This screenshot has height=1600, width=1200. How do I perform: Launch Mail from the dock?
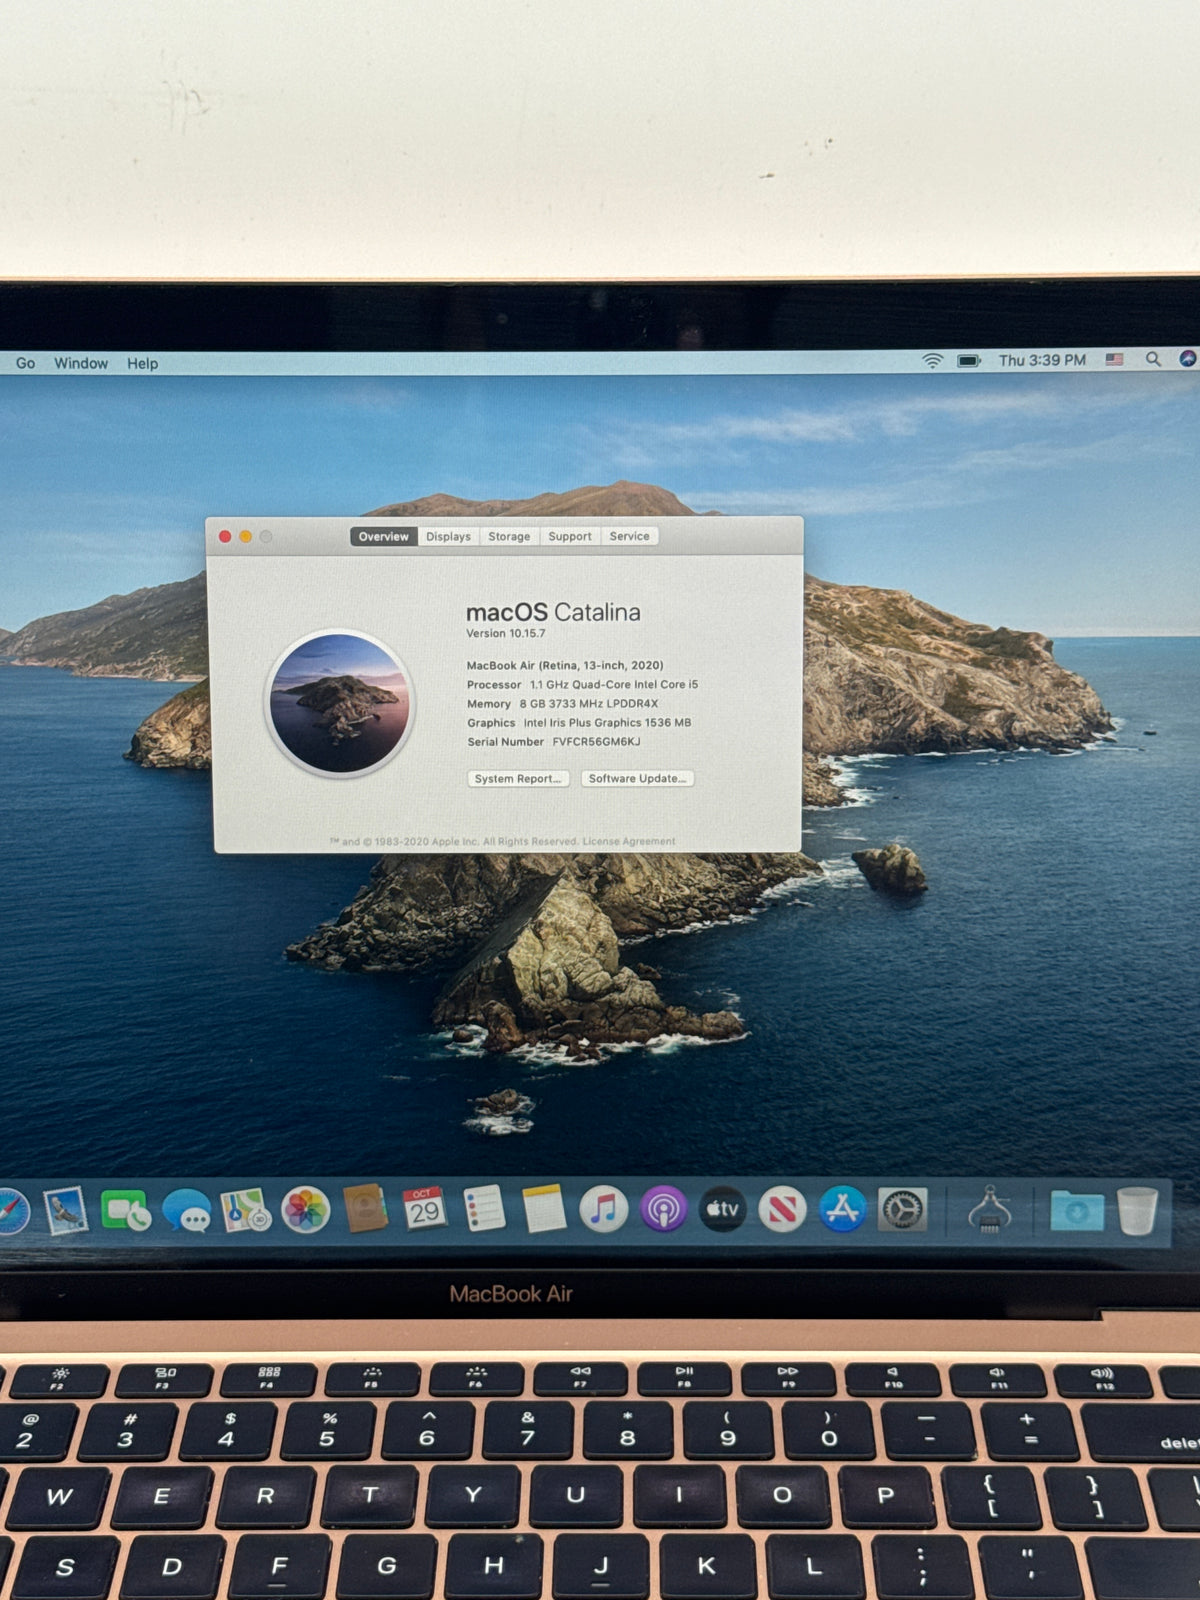tap(66, 1211)
